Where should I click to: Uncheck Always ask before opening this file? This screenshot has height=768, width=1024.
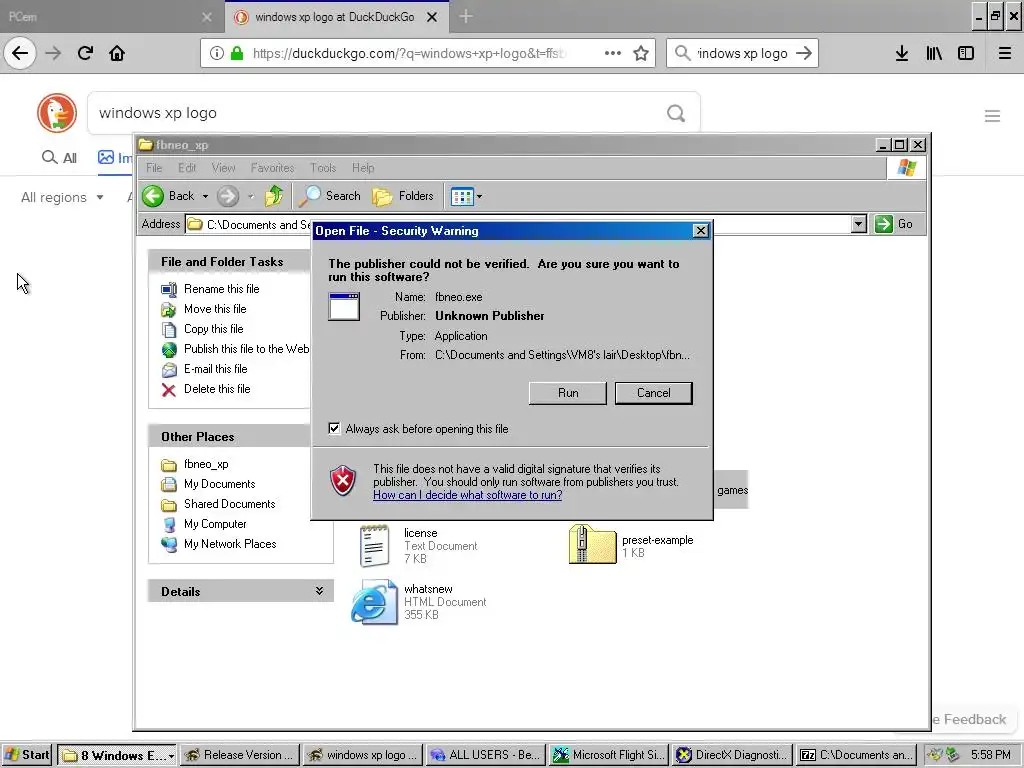tap(334, 428)
